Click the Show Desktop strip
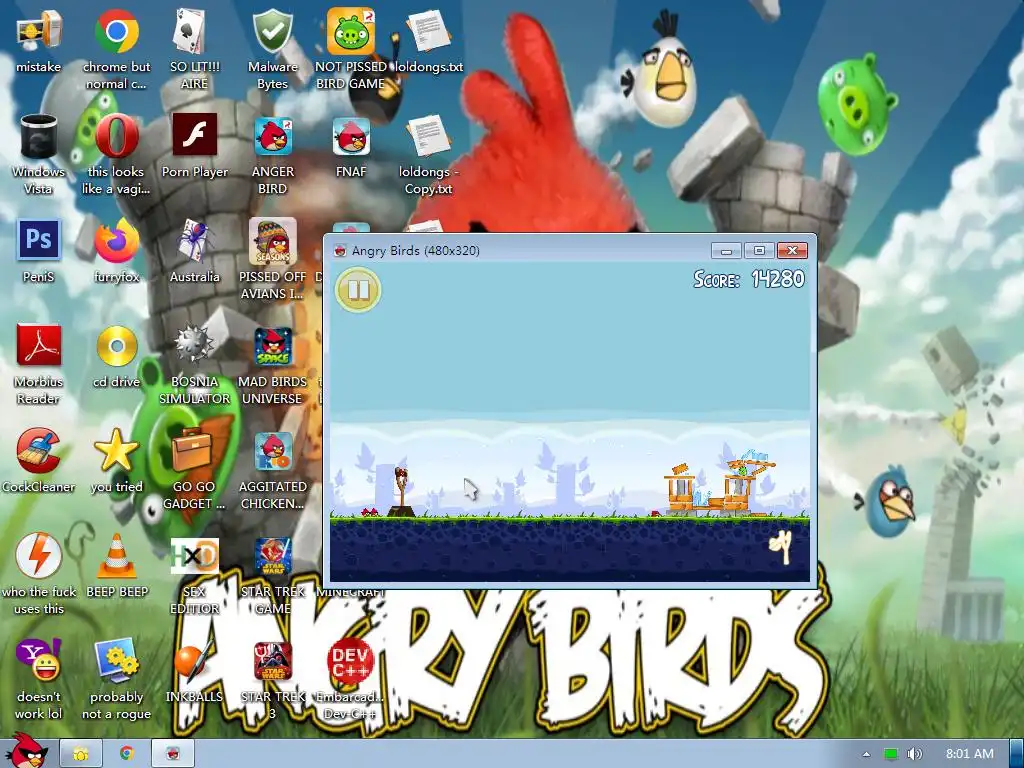 pos(1016,754)
